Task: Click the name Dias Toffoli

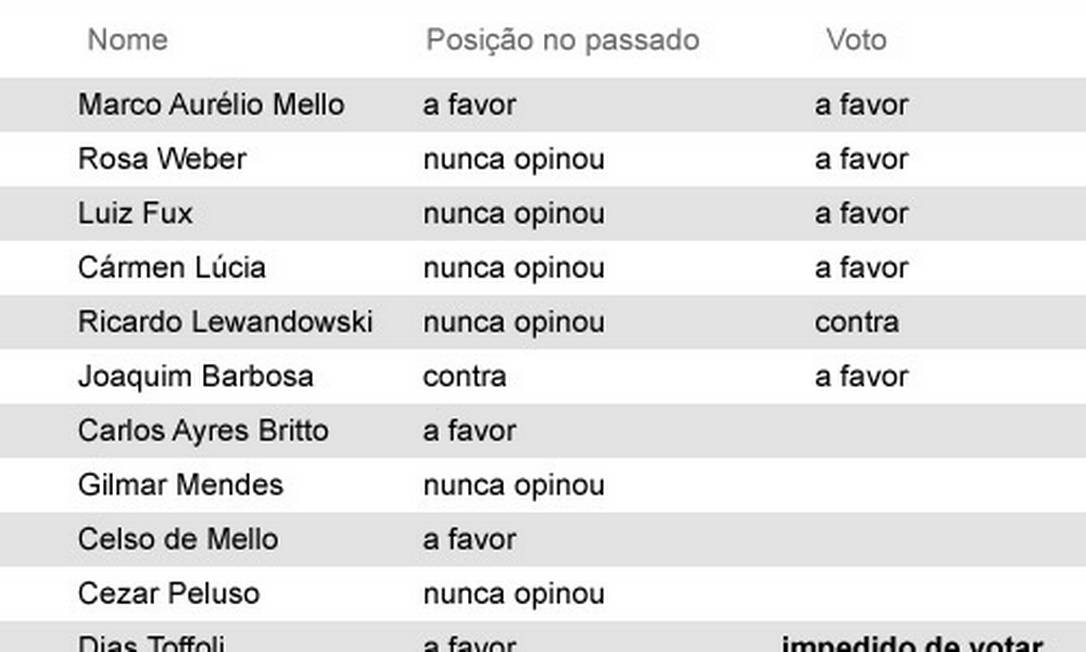Action: pos(151,643)
